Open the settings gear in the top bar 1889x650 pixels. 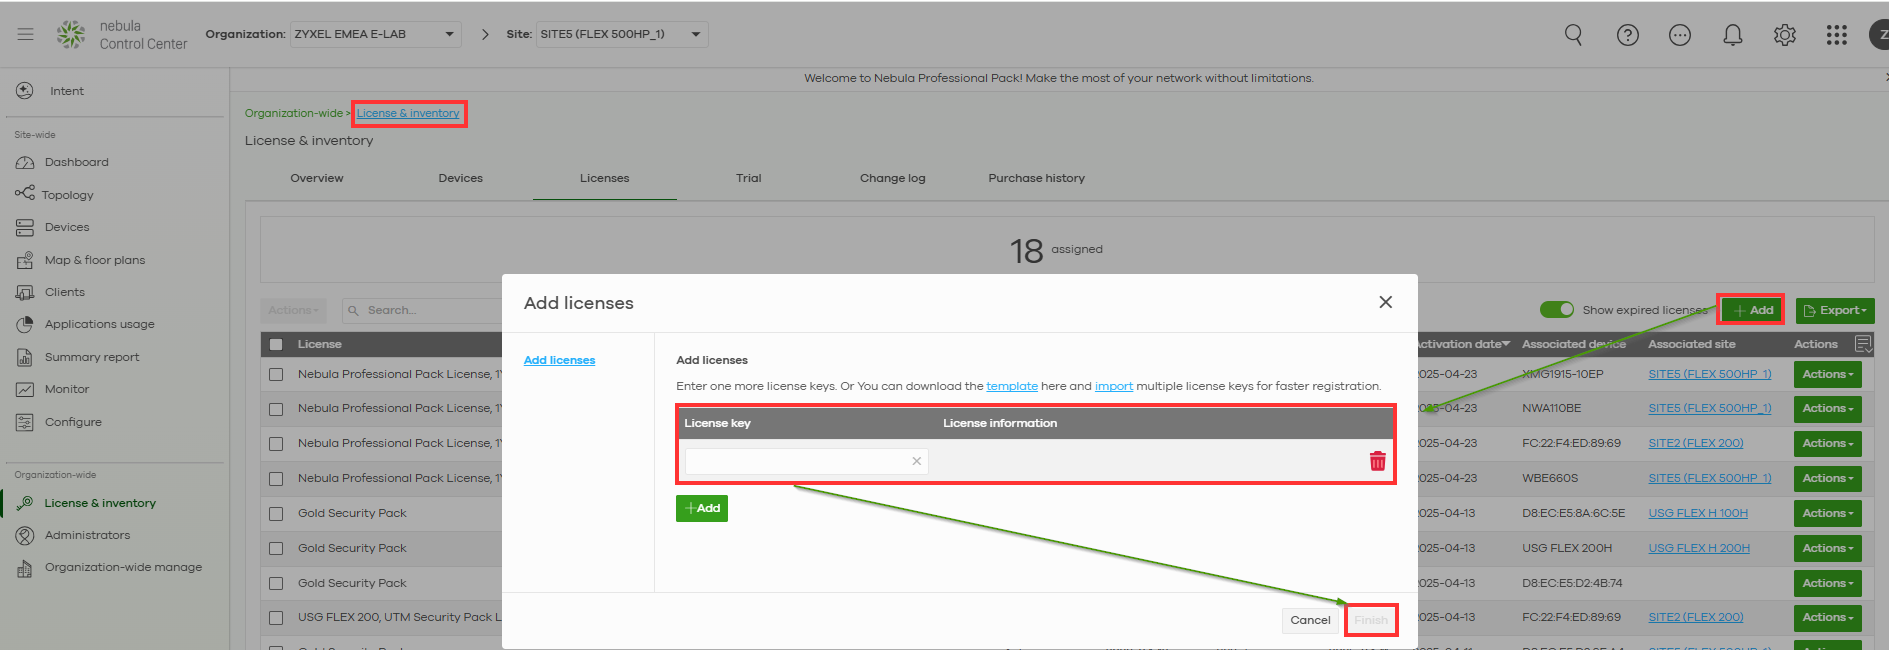[x=1784, y=35]
